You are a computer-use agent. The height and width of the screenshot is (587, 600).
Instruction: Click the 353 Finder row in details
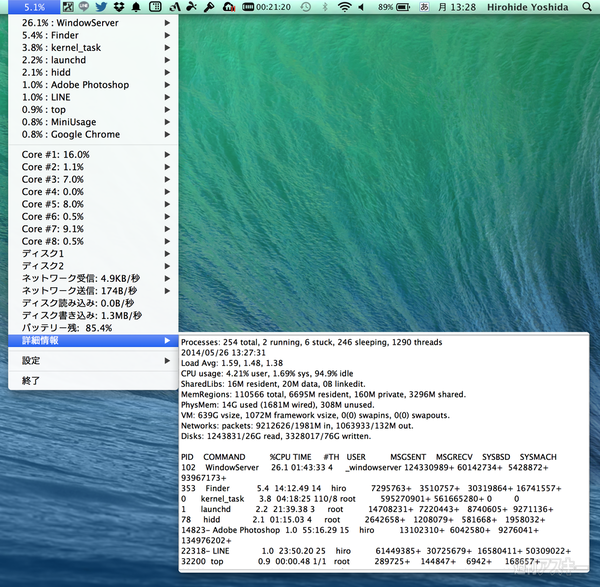pos(371,488)
